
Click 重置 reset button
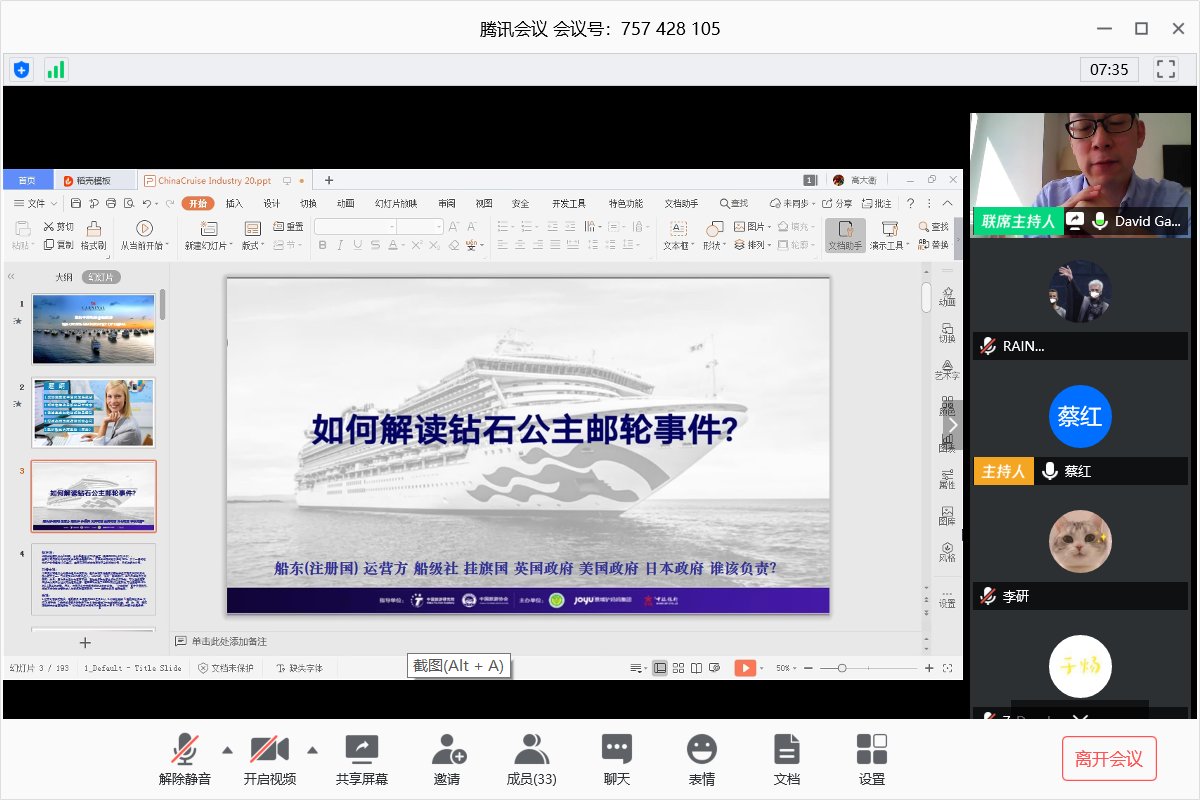[x=289, y=227]
